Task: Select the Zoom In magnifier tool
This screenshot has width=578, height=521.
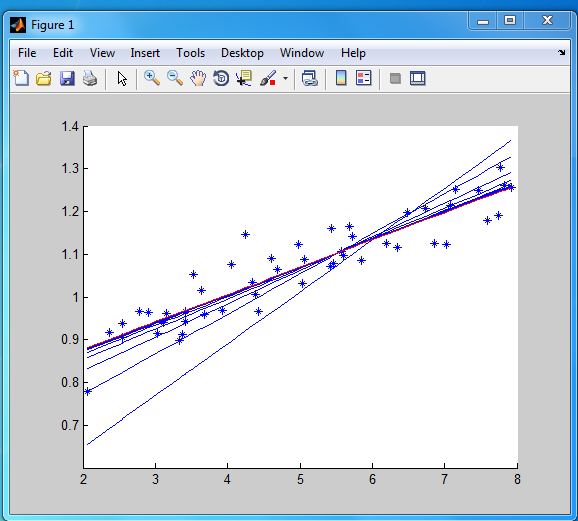Action: click(152, 78)
